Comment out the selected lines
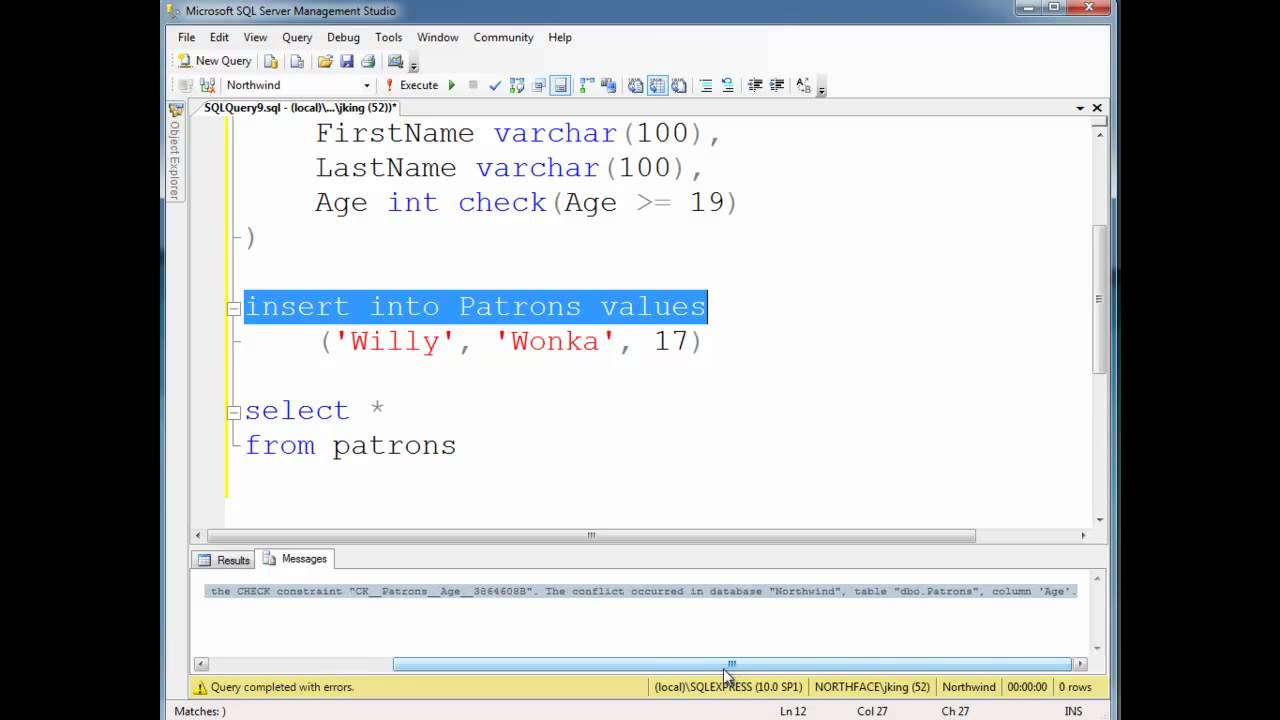 click(x=706, y=86)
